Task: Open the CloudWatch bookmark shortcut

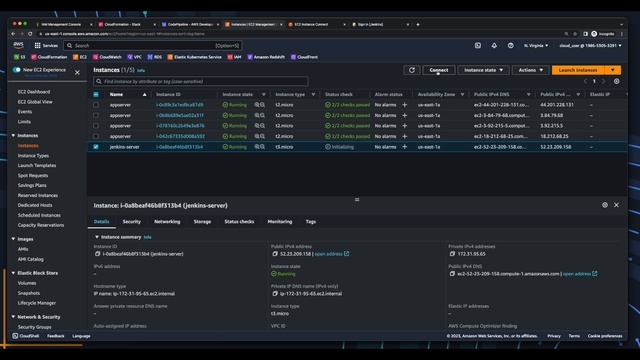Action: (x=107, y=57)
